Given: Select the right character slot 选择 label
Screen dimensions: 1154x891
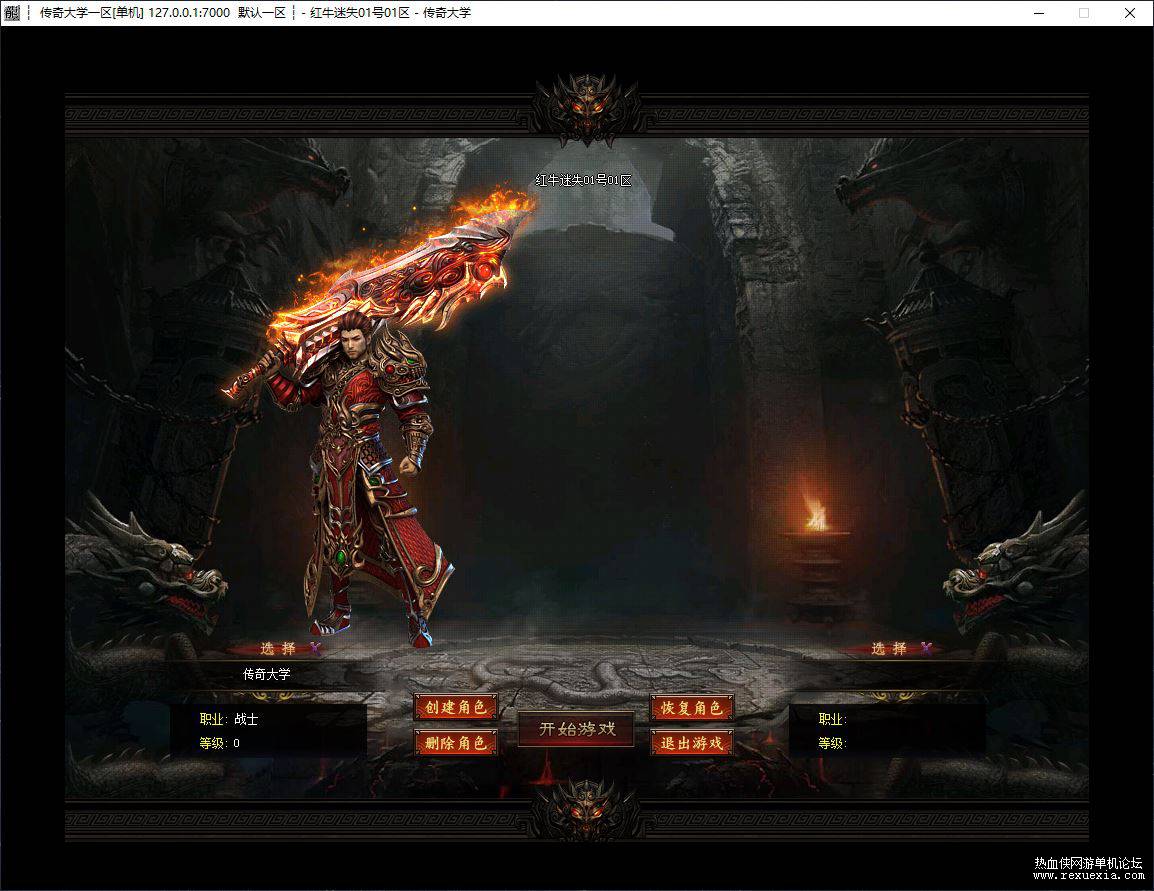Looking at the screenshot, I should (x=889, y=648).
